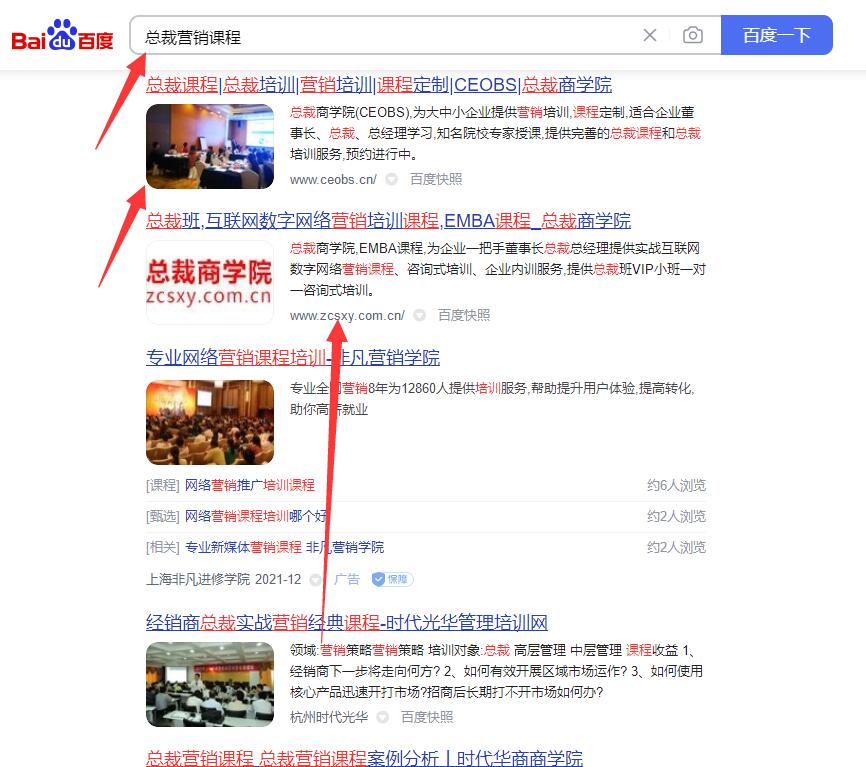Open the 时代华商商学院 result at the bottom
Image resolution: width=866 pixels, height=767 pixels.
365,757
